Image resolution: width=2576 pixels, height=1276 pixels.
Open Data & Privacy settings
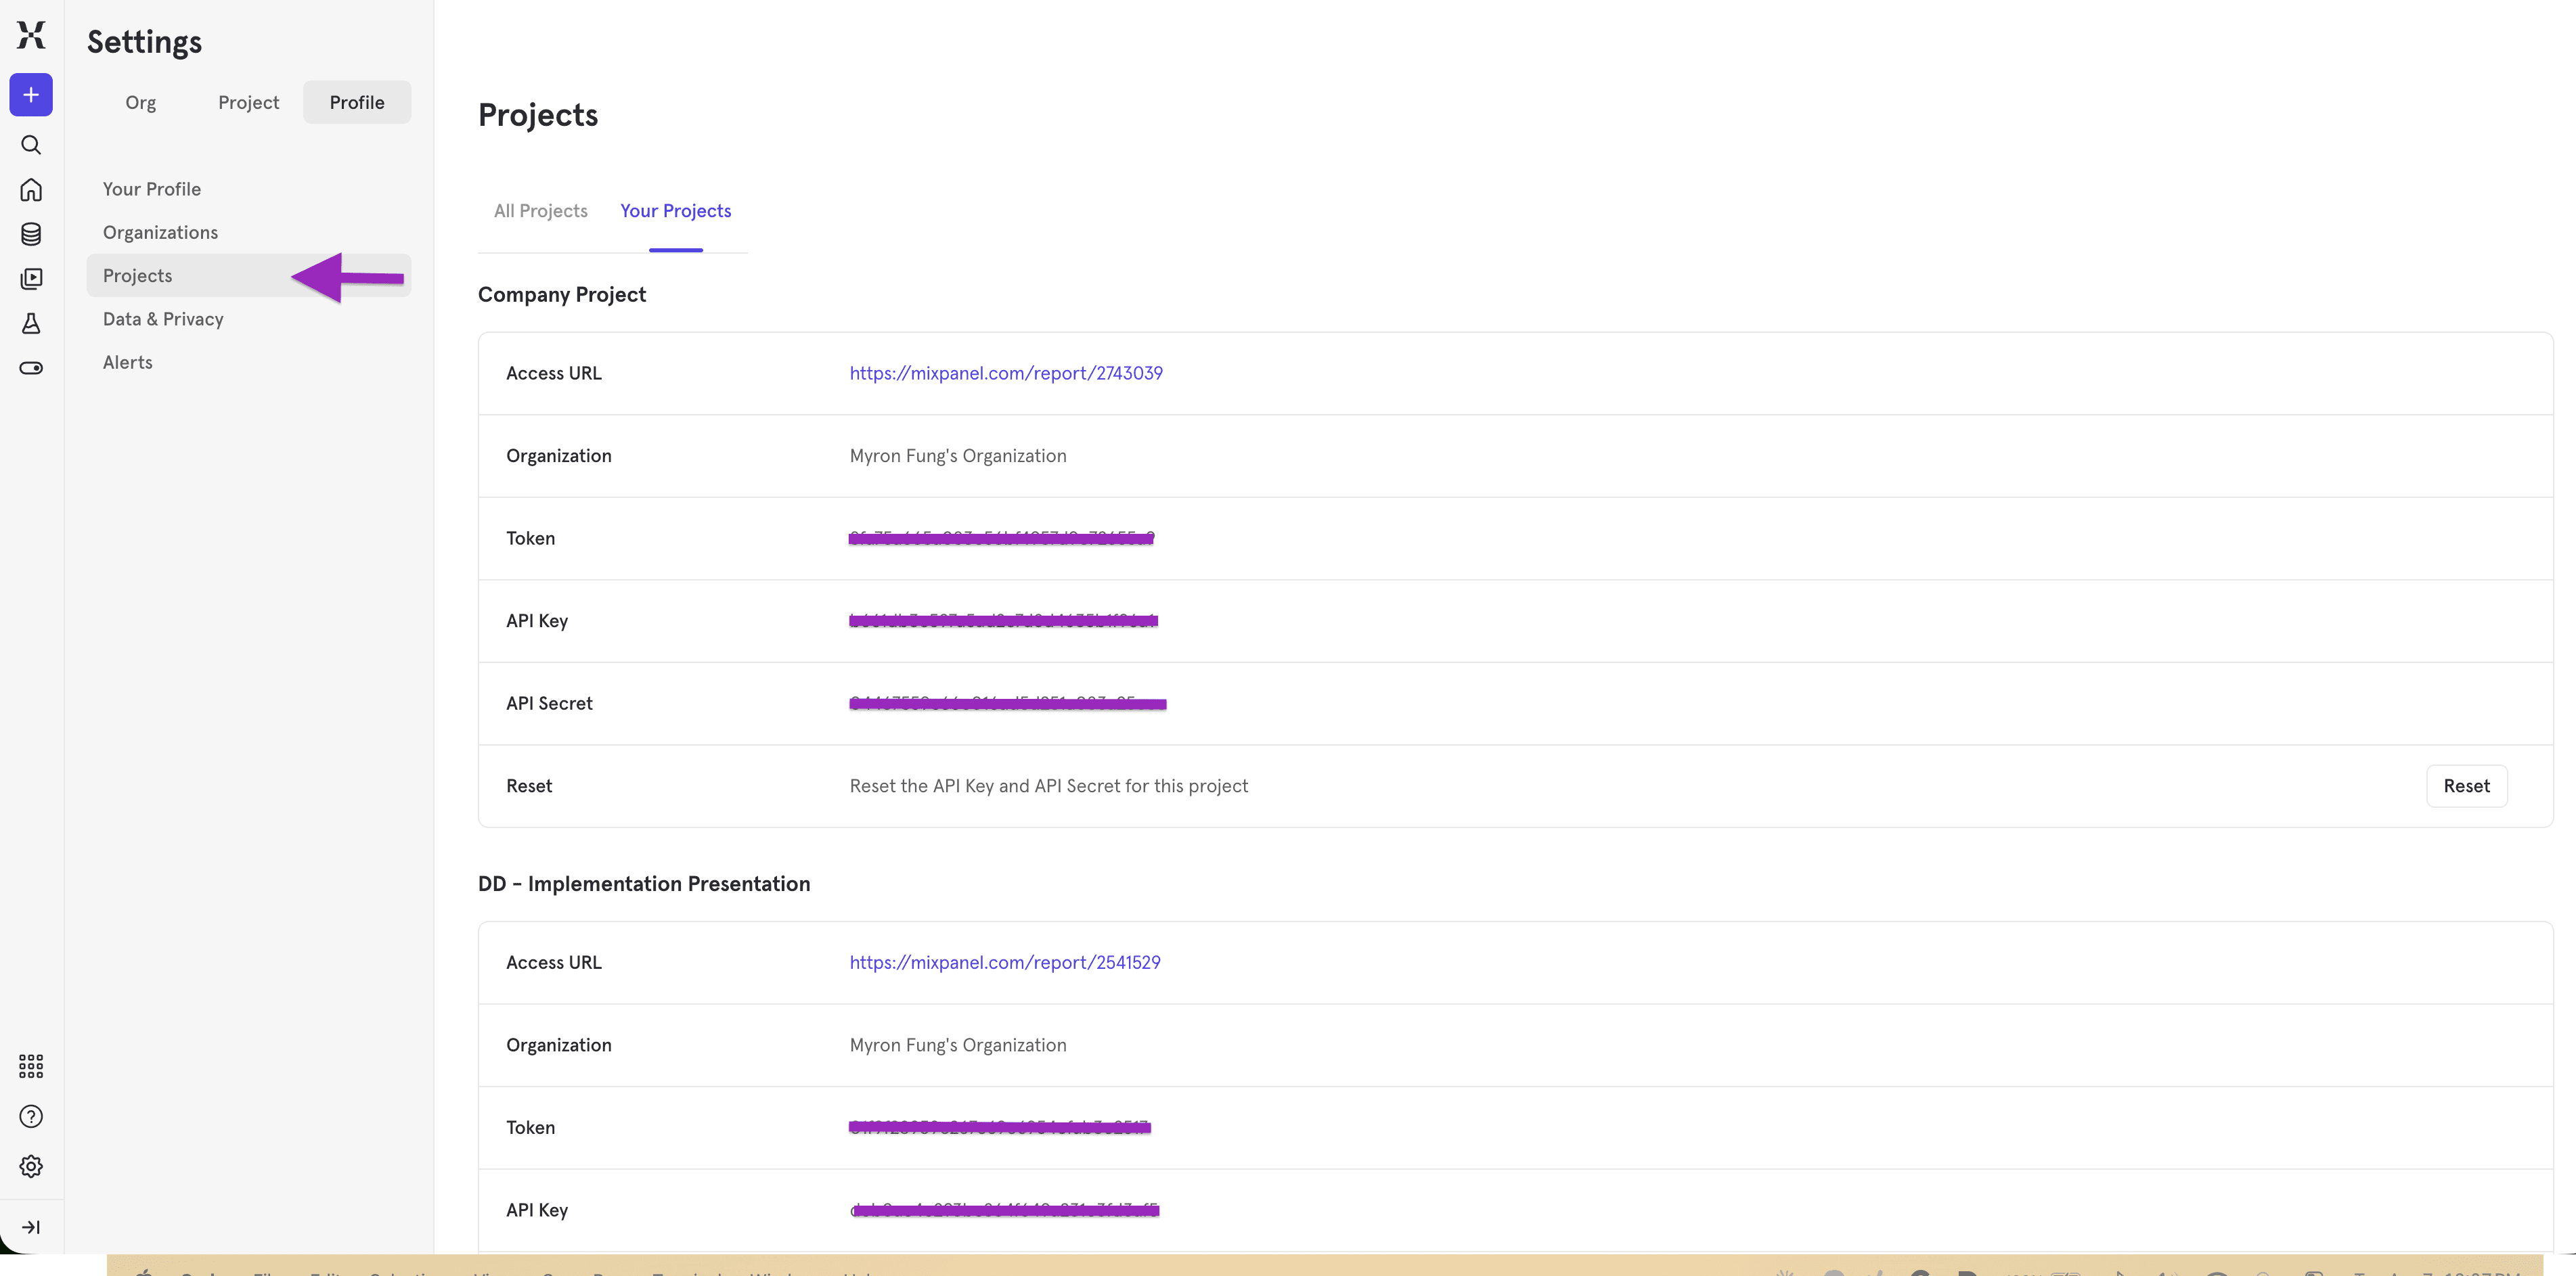(x=163, y=318)
